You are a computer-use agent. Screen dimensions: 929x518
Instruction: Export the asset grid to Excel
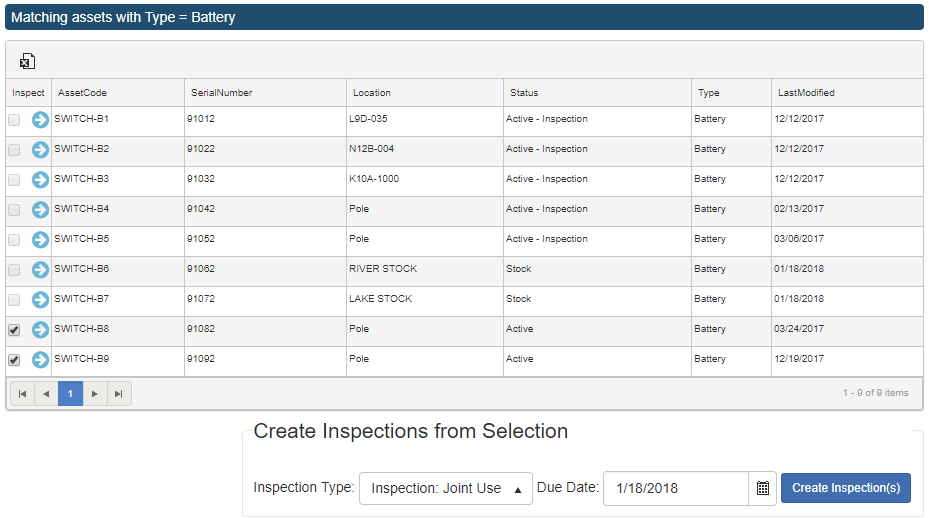click(27, 61)
